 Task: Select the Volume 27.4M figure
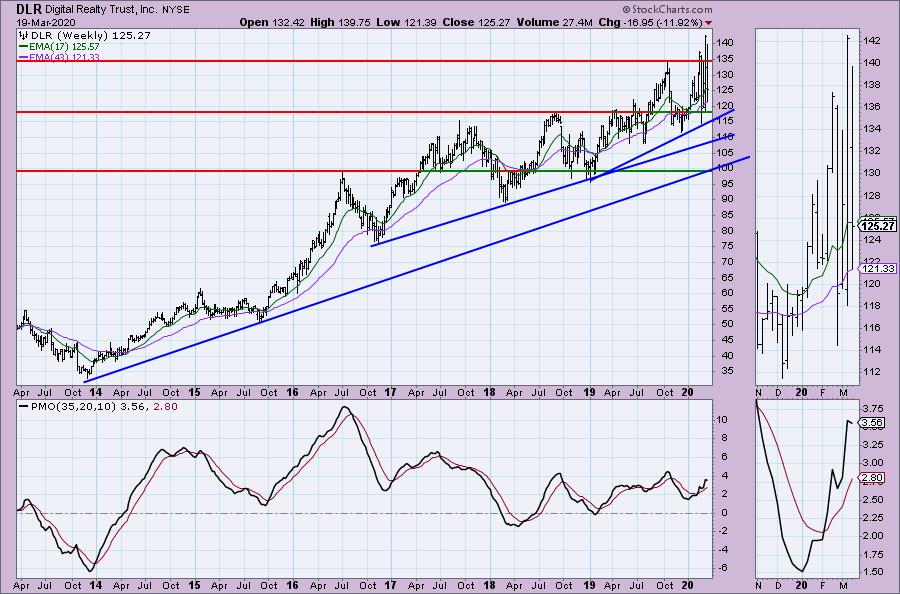[x=554, y=22]
